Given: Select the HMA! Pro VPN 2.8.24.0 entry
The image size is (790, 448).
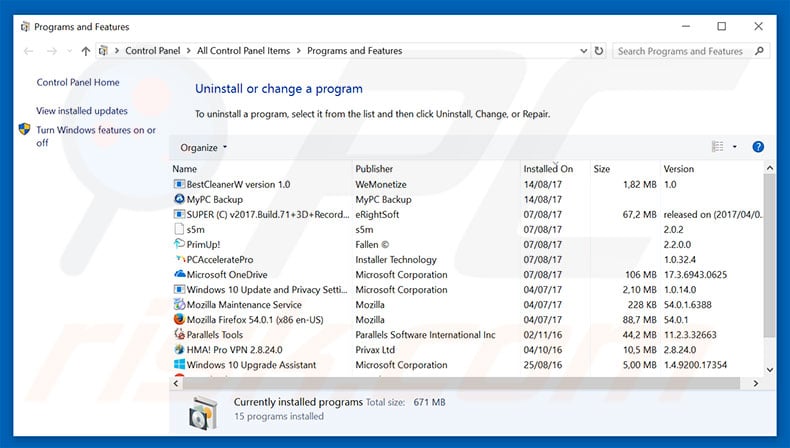Looking at the screenshot, I should (x=234, y=350).
